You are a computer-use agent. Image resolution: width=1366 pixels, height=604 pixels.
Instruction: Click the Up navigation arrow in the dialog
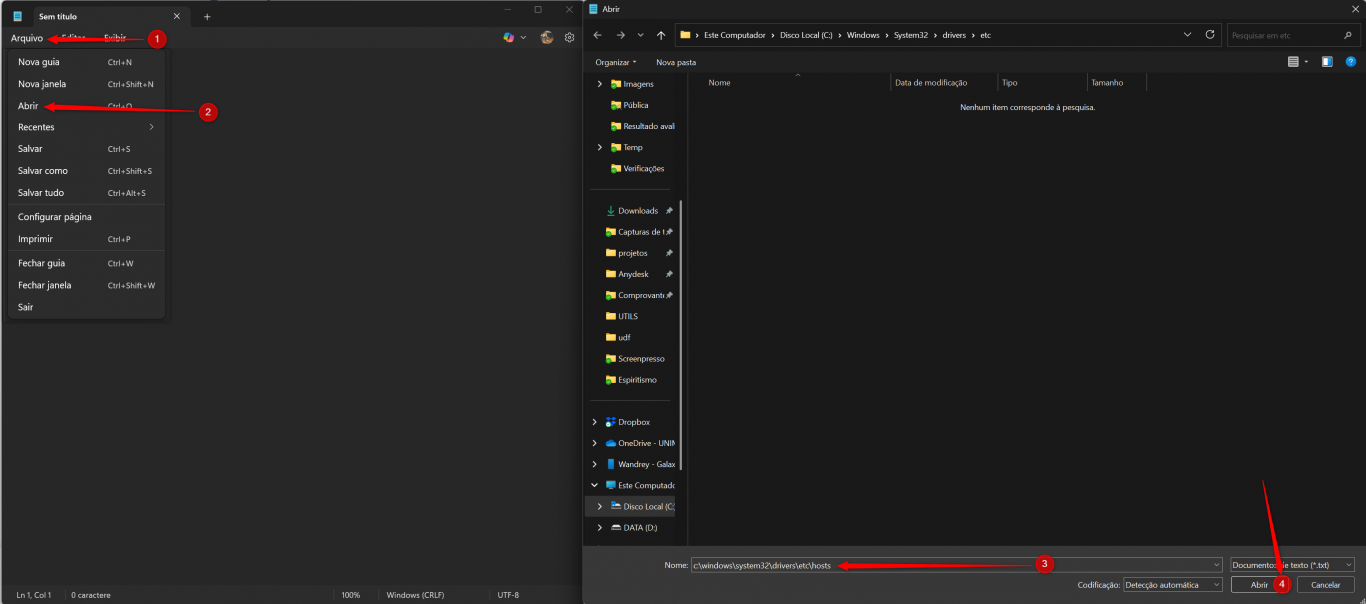click(x=661, y=34)
